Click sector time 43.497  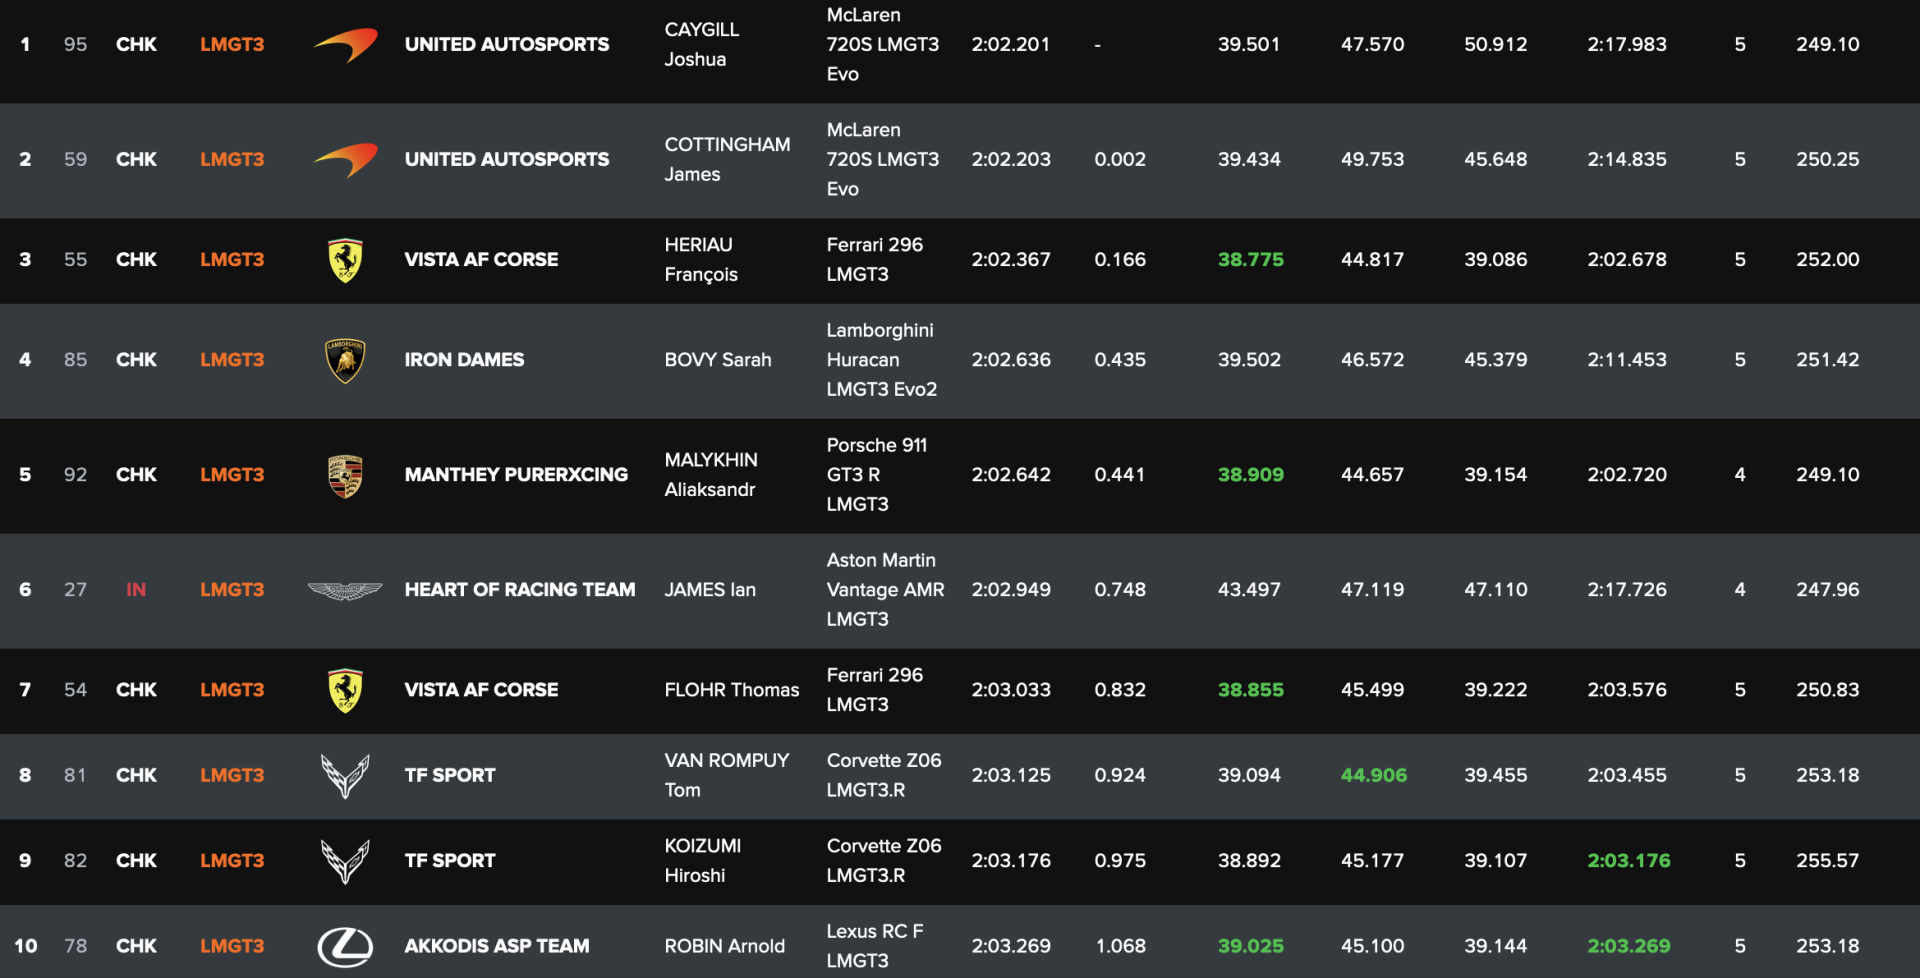(x=1249, y=590)
